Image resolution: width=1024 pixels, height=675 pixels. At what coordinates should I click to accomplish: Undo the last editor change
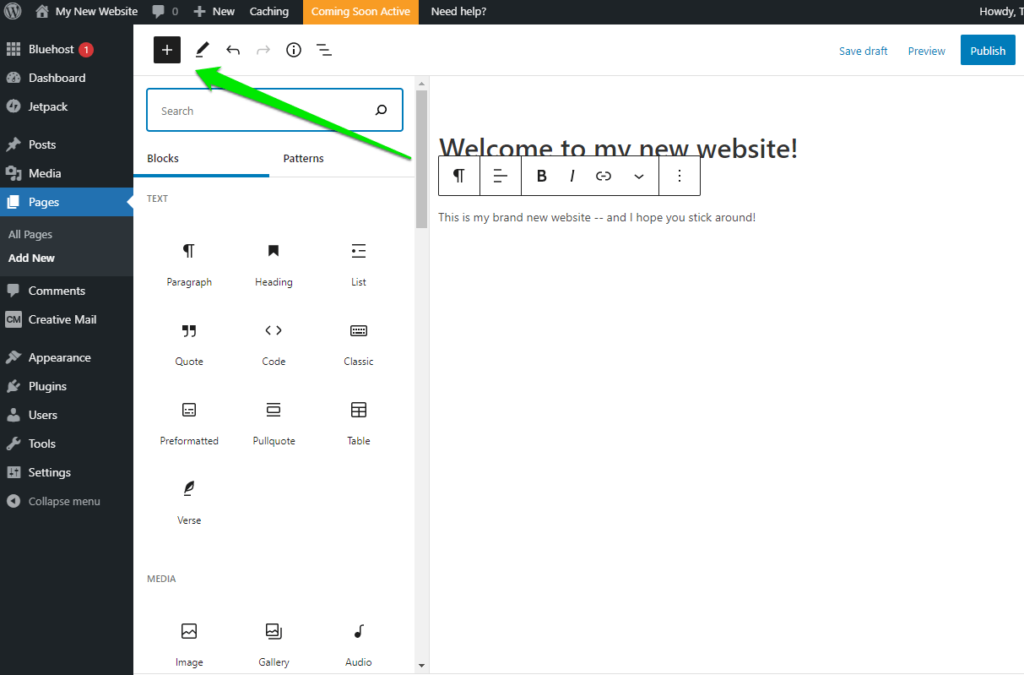(x=232, y=50)
